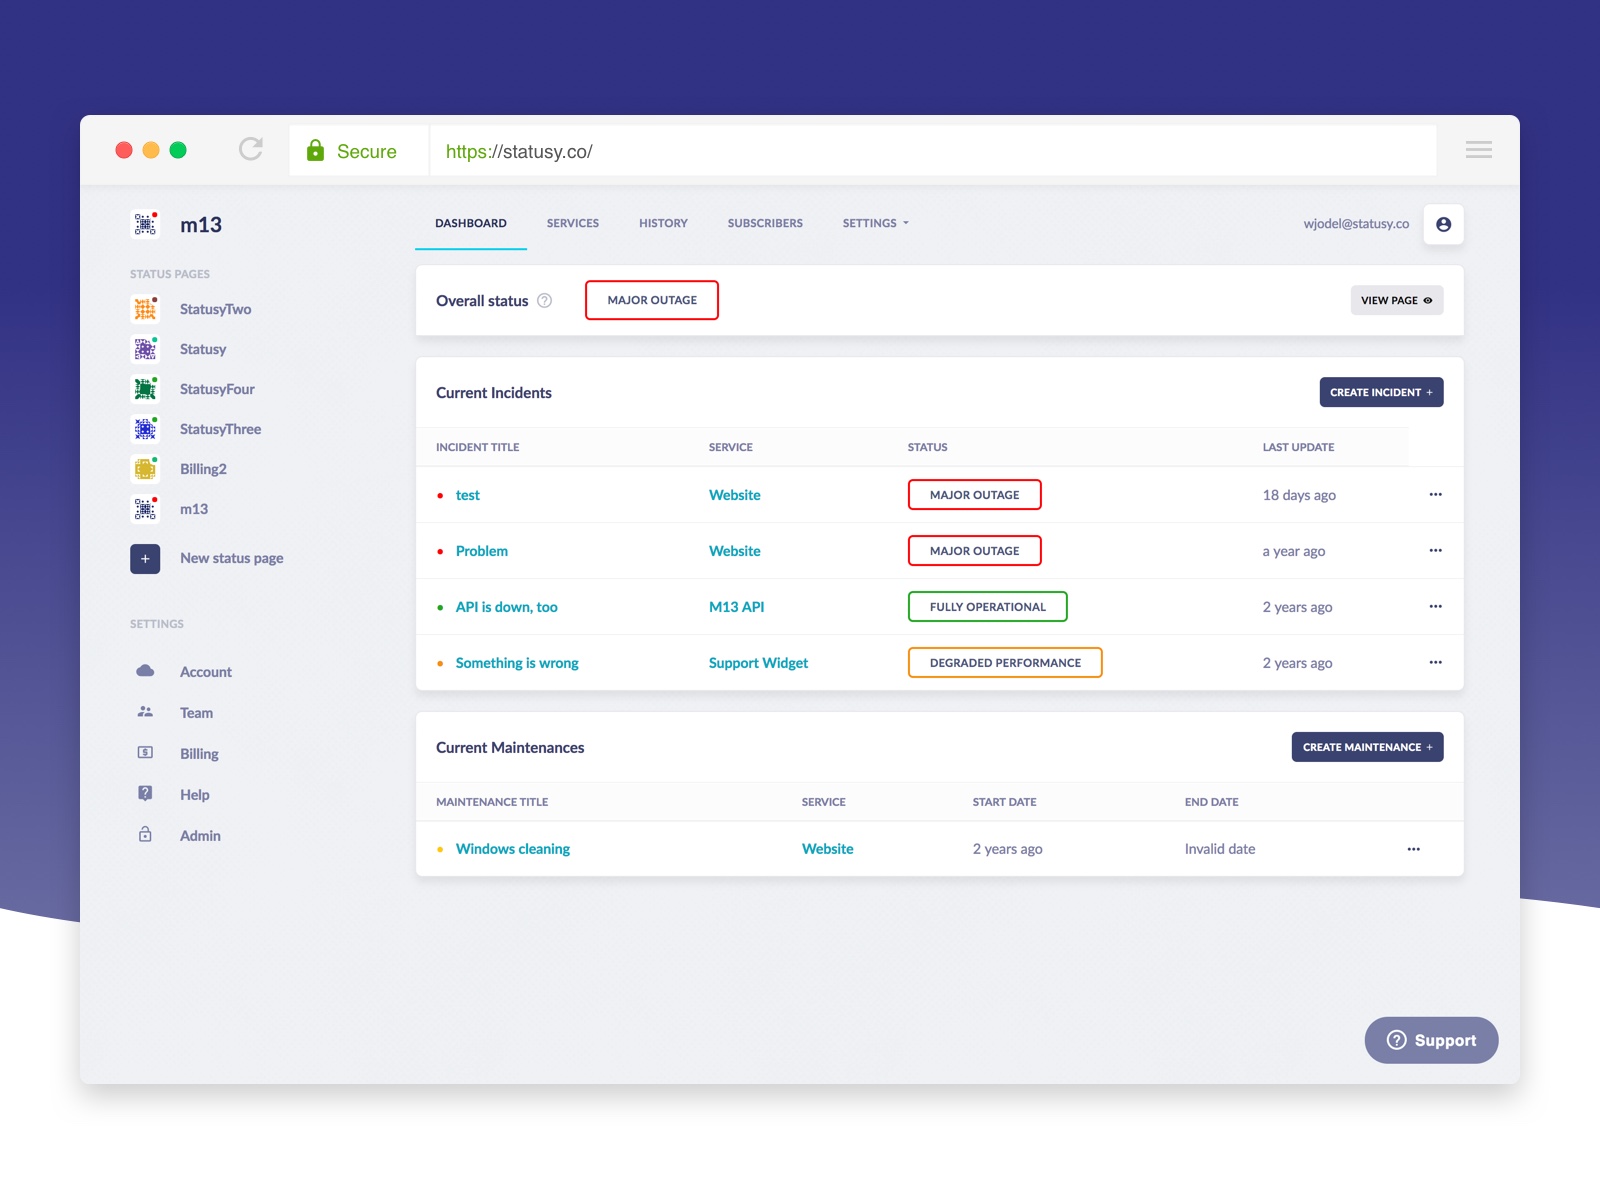Select the StatusyTwo page icon
The width and height of the screenshot is (1600, 1200).
click(145, 309)
